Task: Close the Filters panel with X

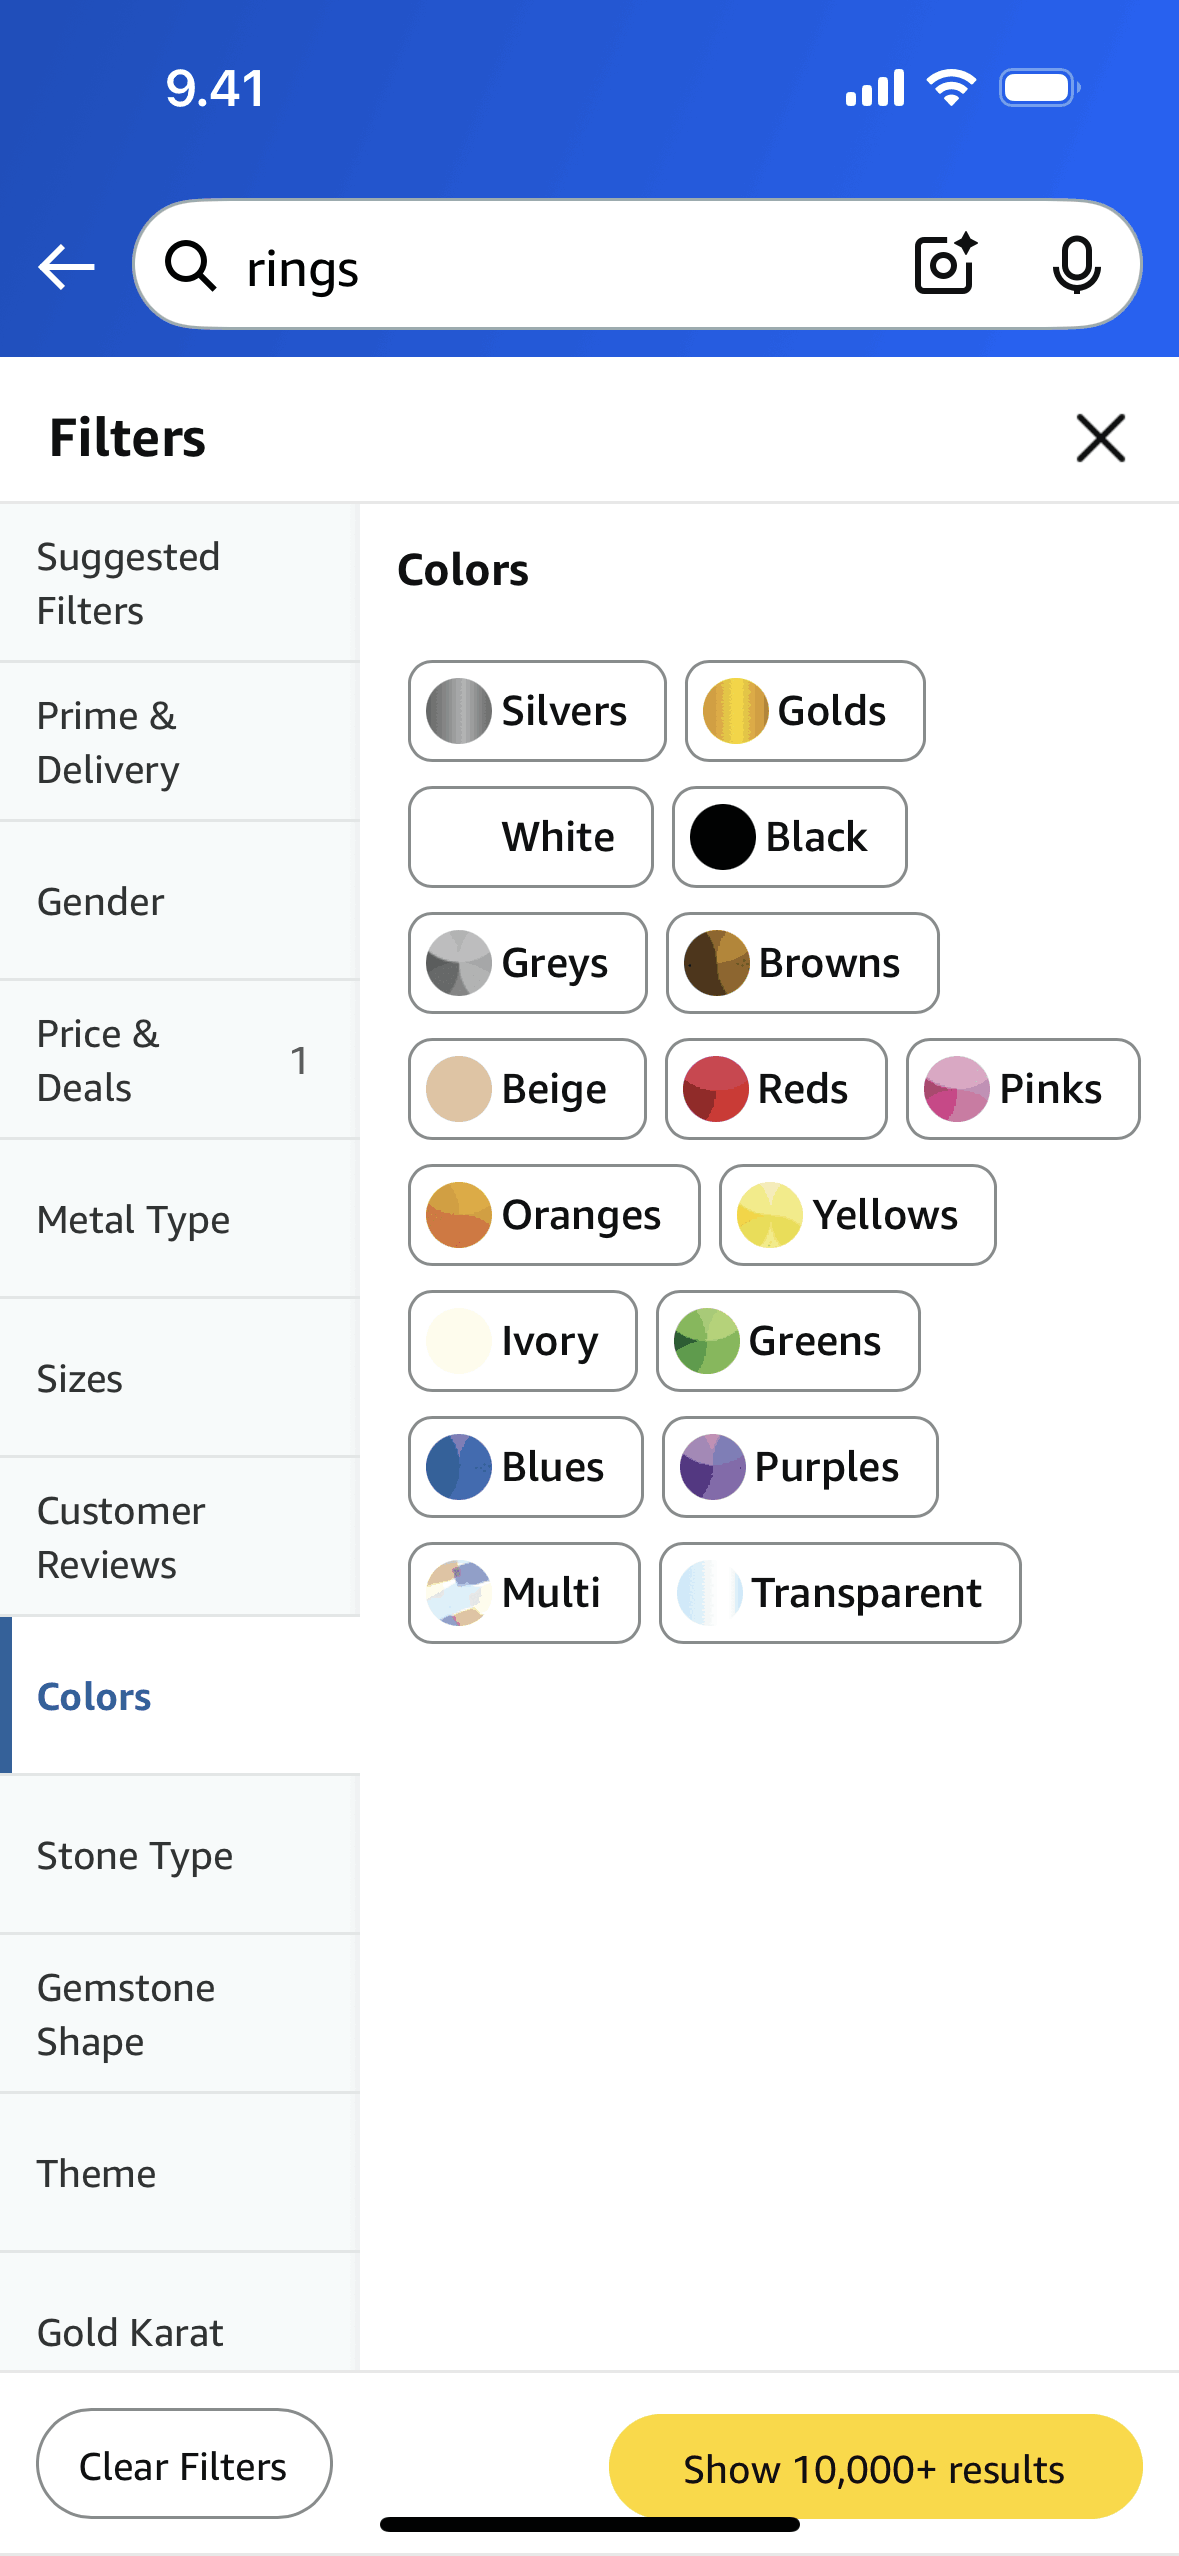Action: [x=1100, y=438]
